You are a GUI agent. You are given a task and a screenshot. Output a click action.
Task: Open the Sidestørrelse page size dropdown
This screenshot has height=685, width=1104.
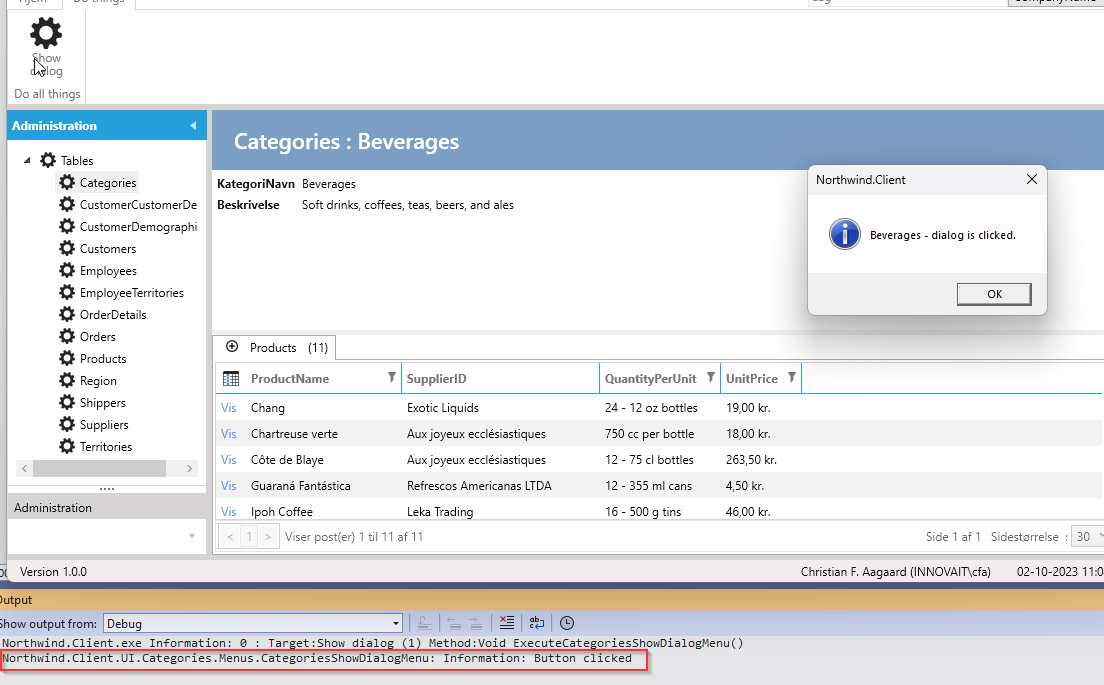1088,537
